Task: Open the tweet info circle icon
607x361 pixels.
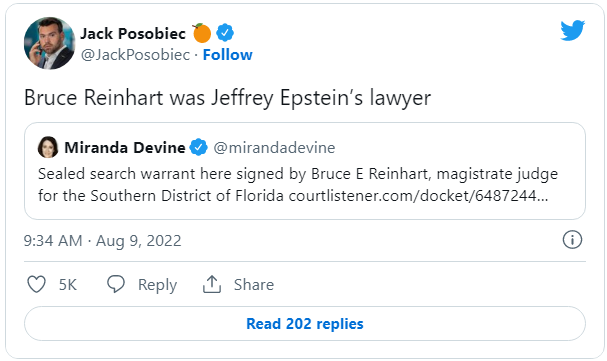Action: coord(572,240)
